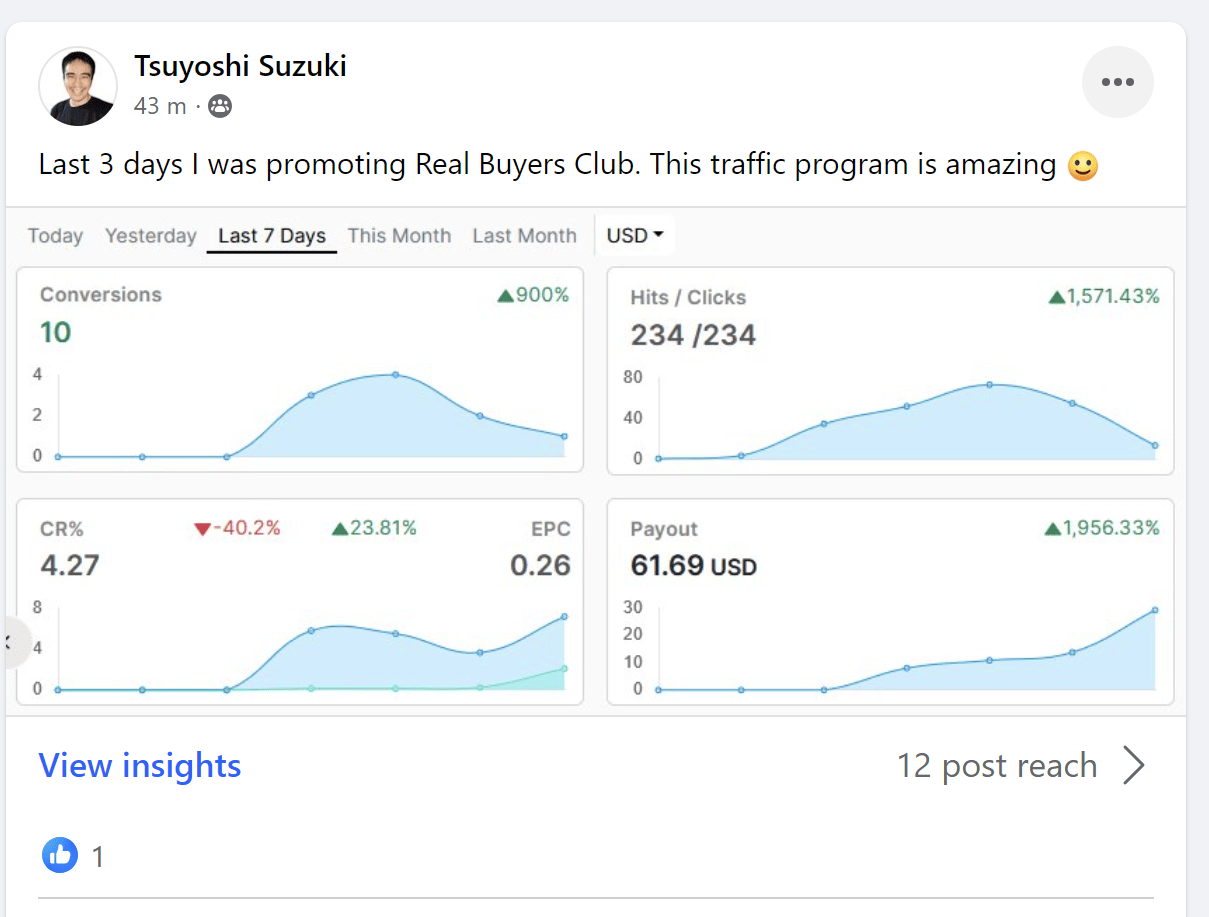Click the post audience privacy icon
1209x917 pixels.
point(220,106)
